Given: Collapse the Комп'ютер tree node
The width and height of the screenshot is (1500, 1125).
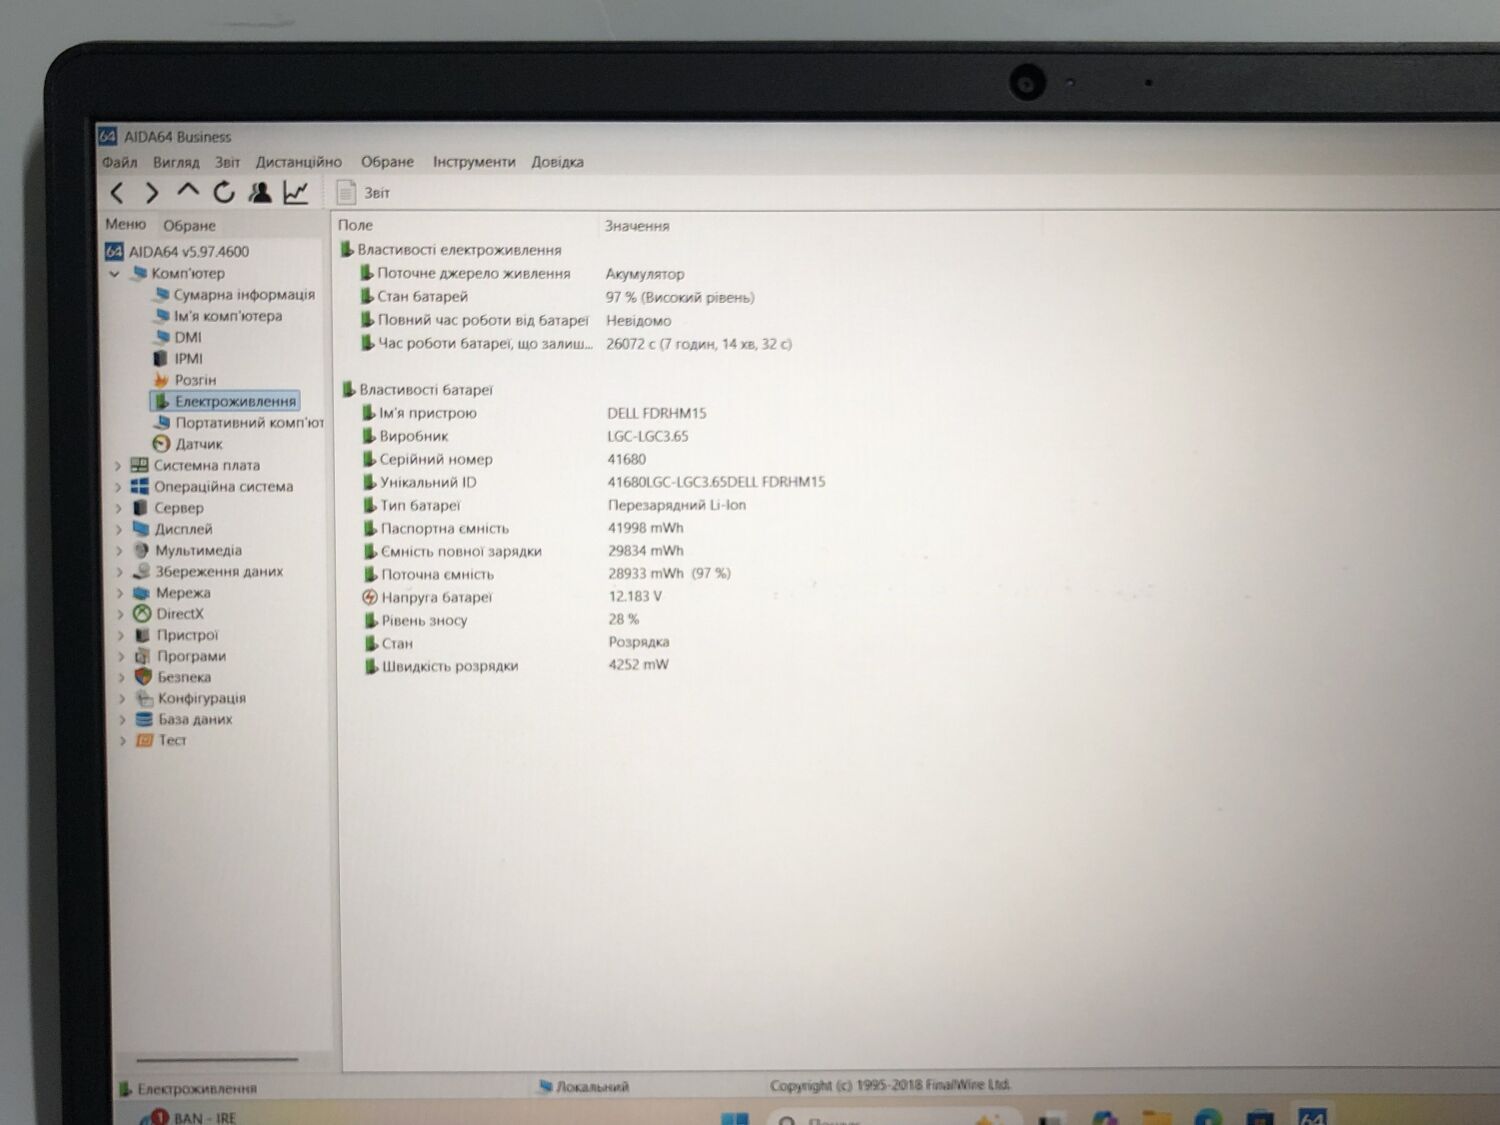Looking at the screenshot, I should (114, 273).
